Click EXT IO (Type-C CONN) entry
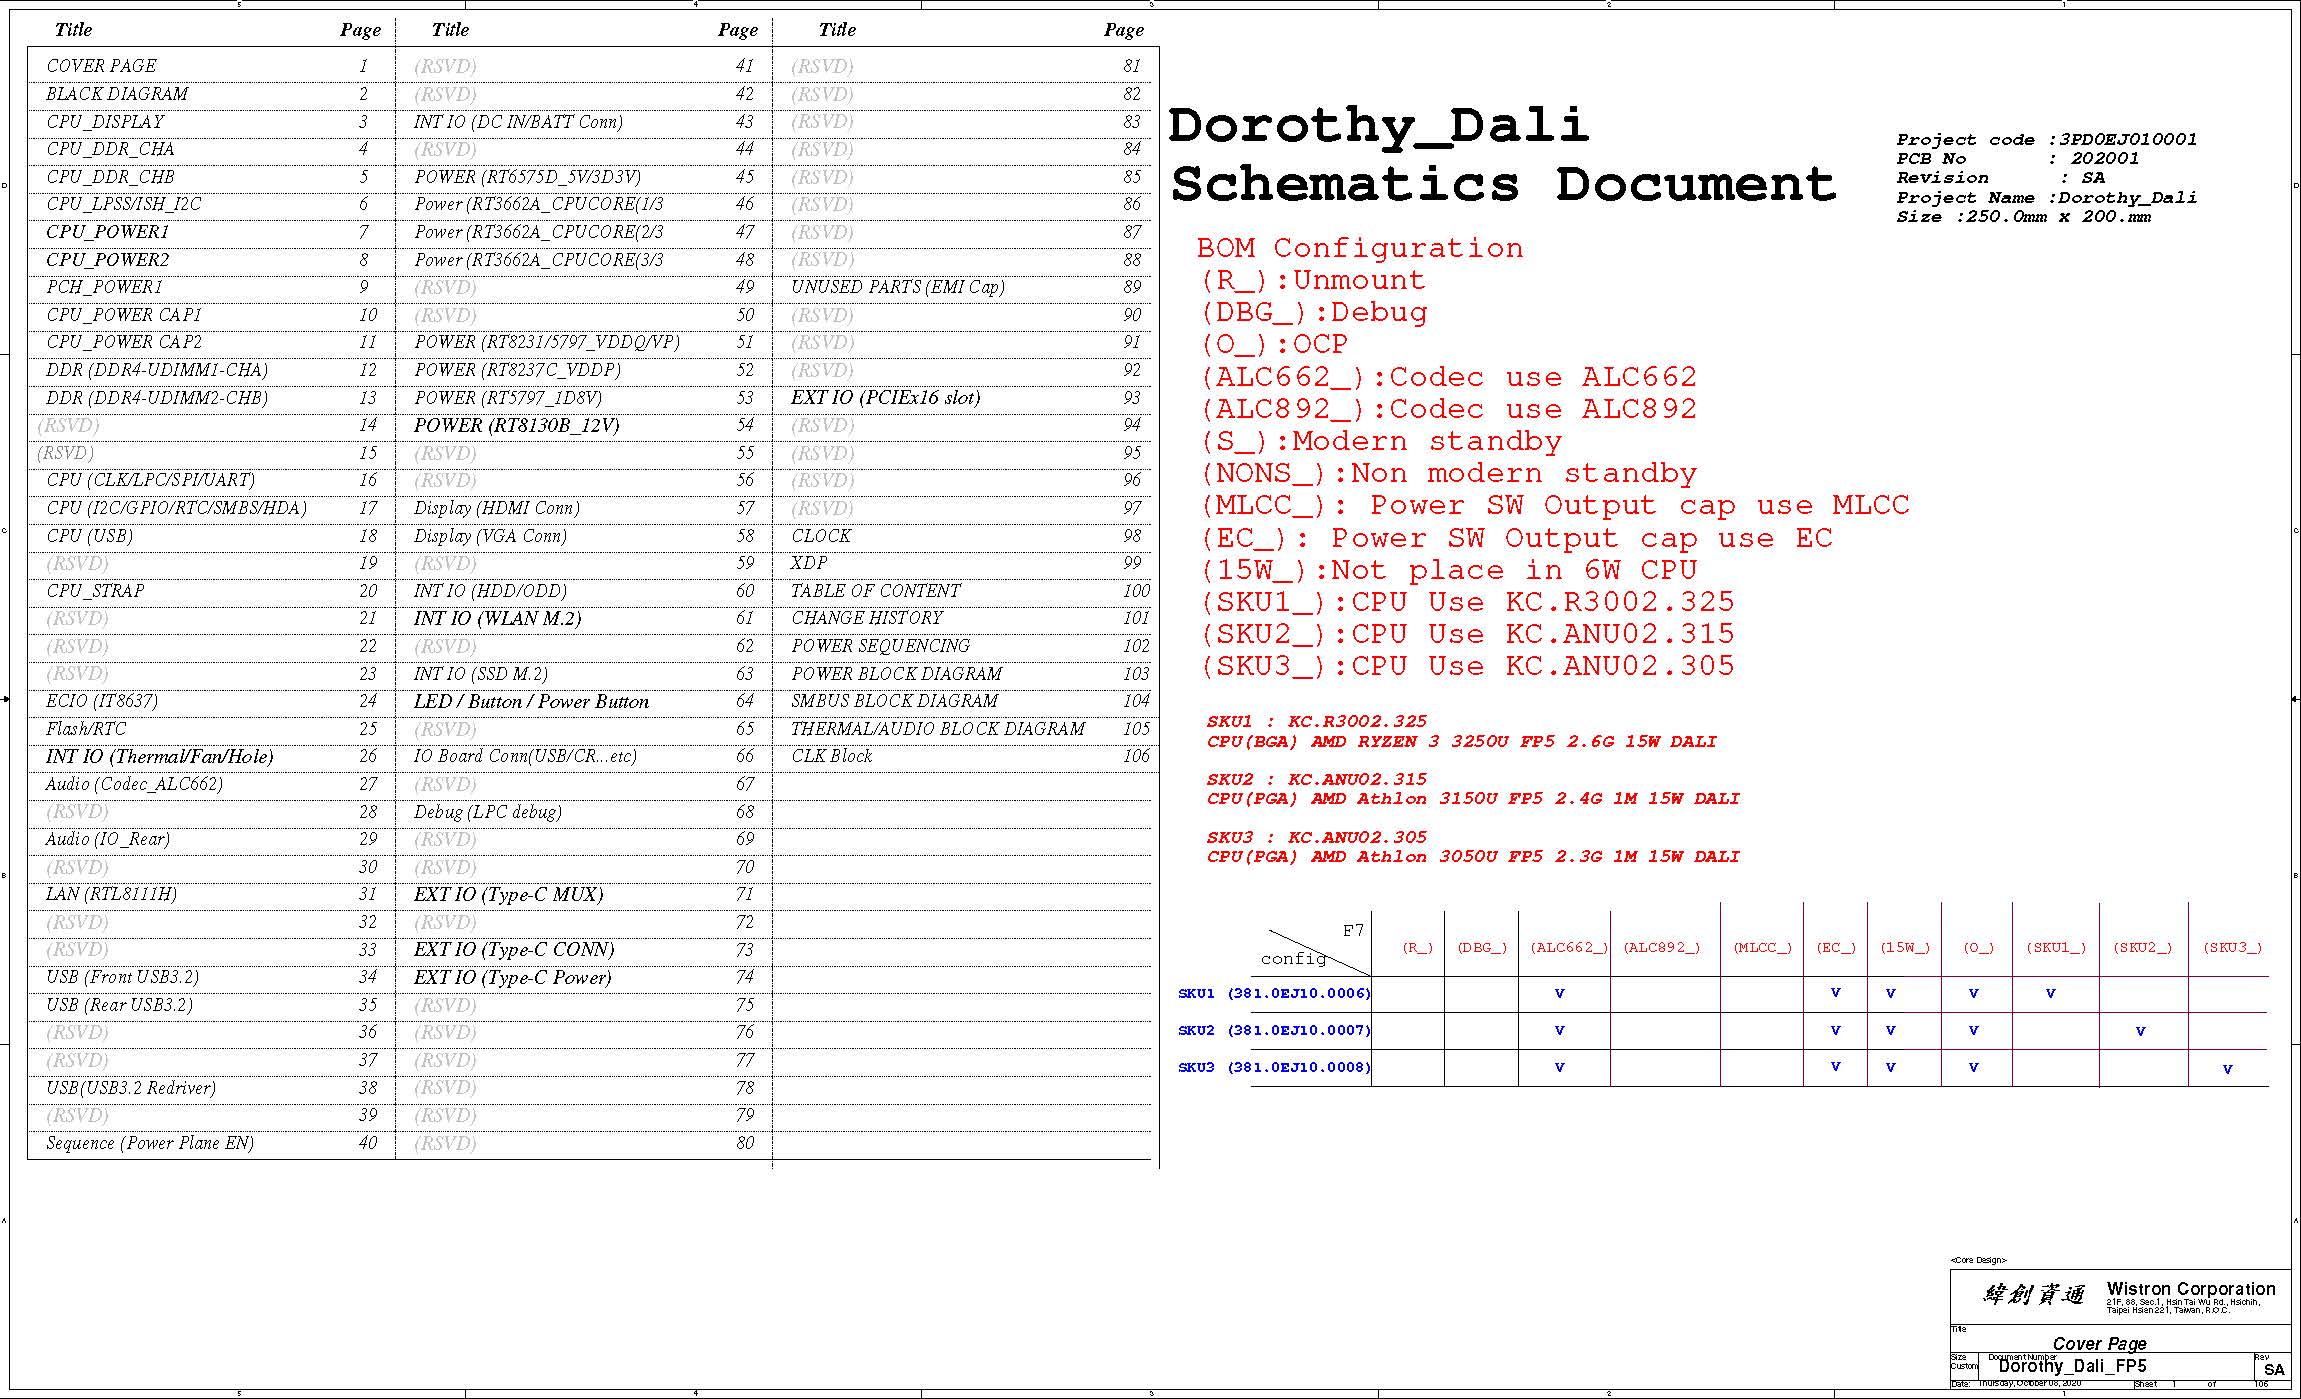Viewport: 2301px width, 1399px height. (514, 950)
